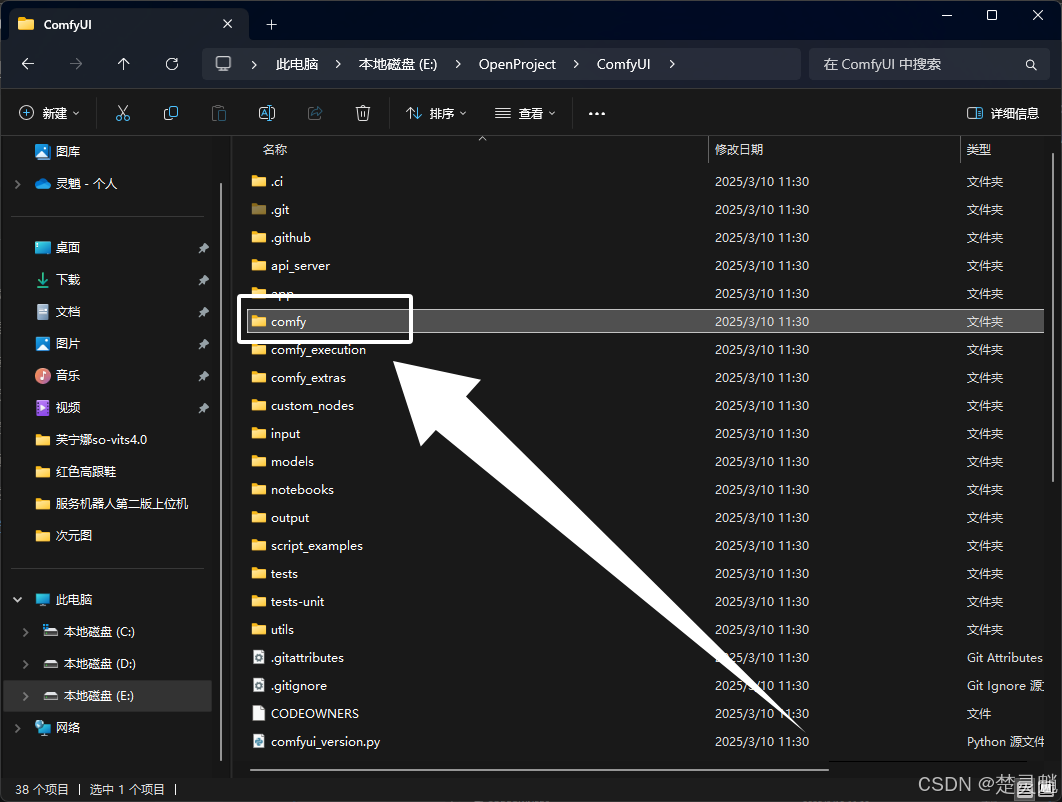Go back with the left arrow

coord(28,64)
